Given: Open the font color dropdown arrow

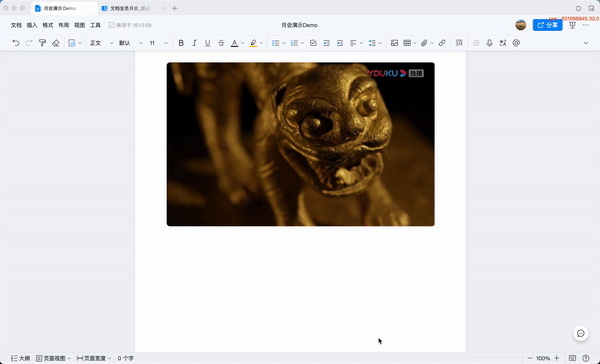Looking at the screenshot, I should tap(242, 43).
